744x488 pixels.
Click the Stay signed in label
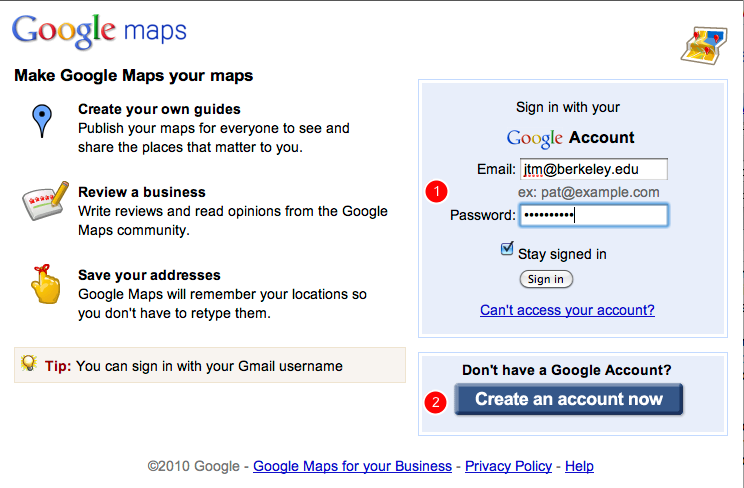tap(562, 254)
